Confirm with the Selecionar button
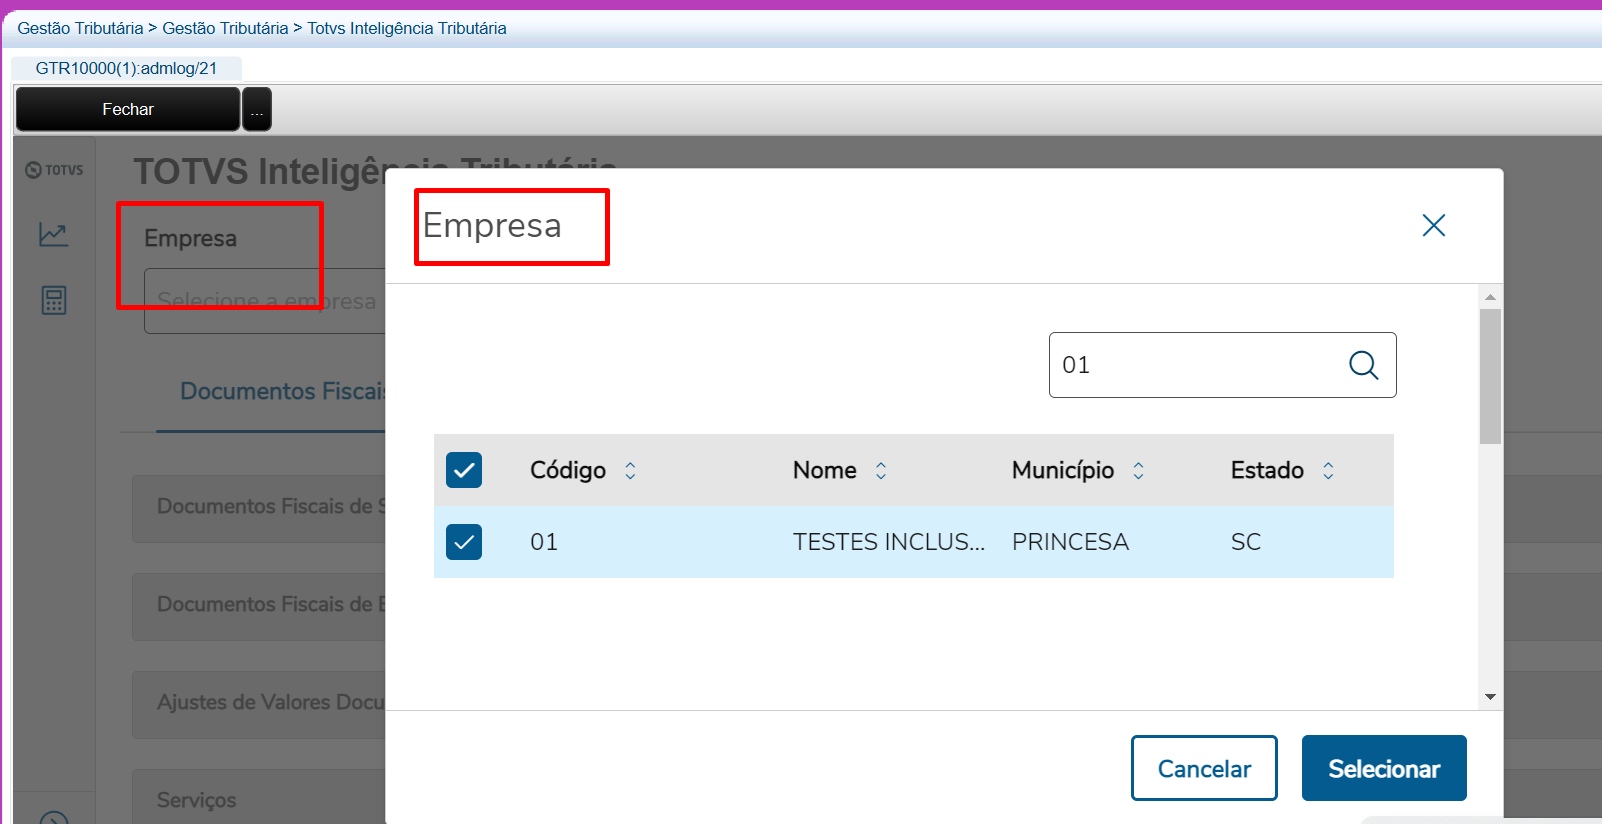The height and width of the screenshot is (824, 1602). tap(1384, 768)
